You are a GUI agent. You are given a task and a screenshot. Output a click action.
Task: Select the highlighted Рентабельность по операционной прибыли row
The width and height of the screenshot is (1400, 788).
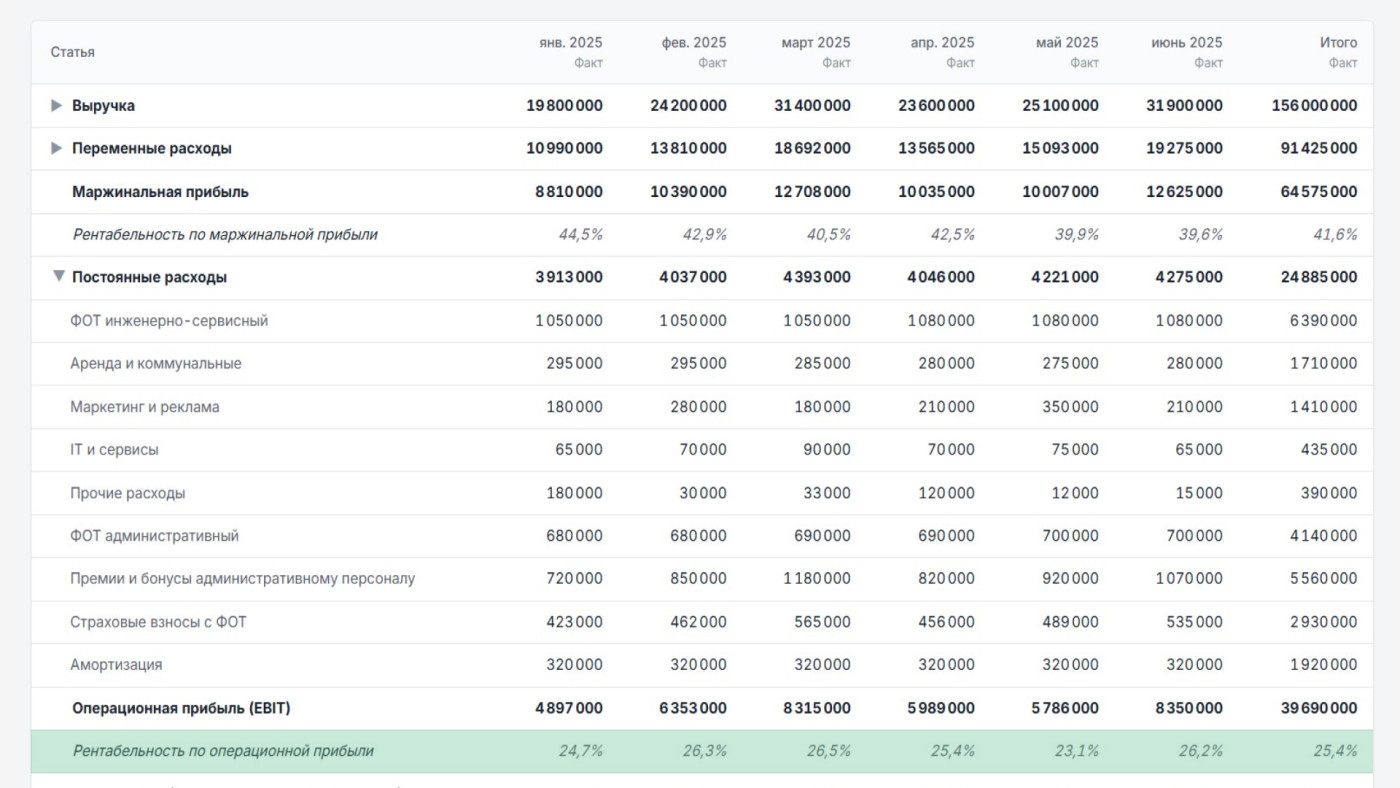(x=702, y=751)
